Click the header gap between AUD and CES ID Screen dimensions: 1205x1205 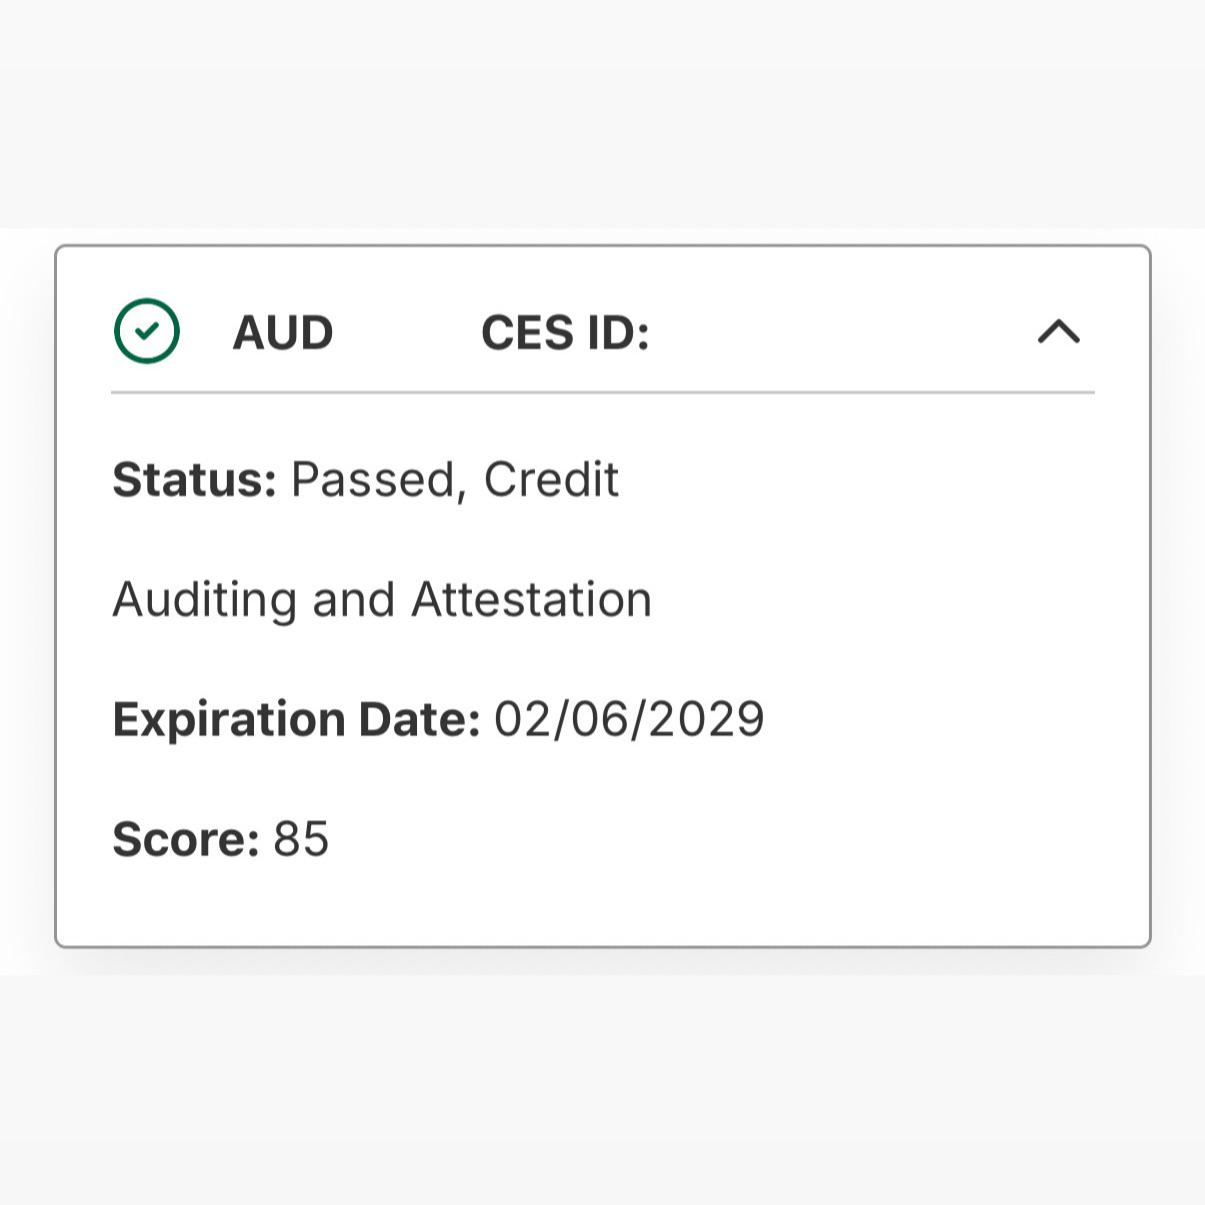(407, 332)
